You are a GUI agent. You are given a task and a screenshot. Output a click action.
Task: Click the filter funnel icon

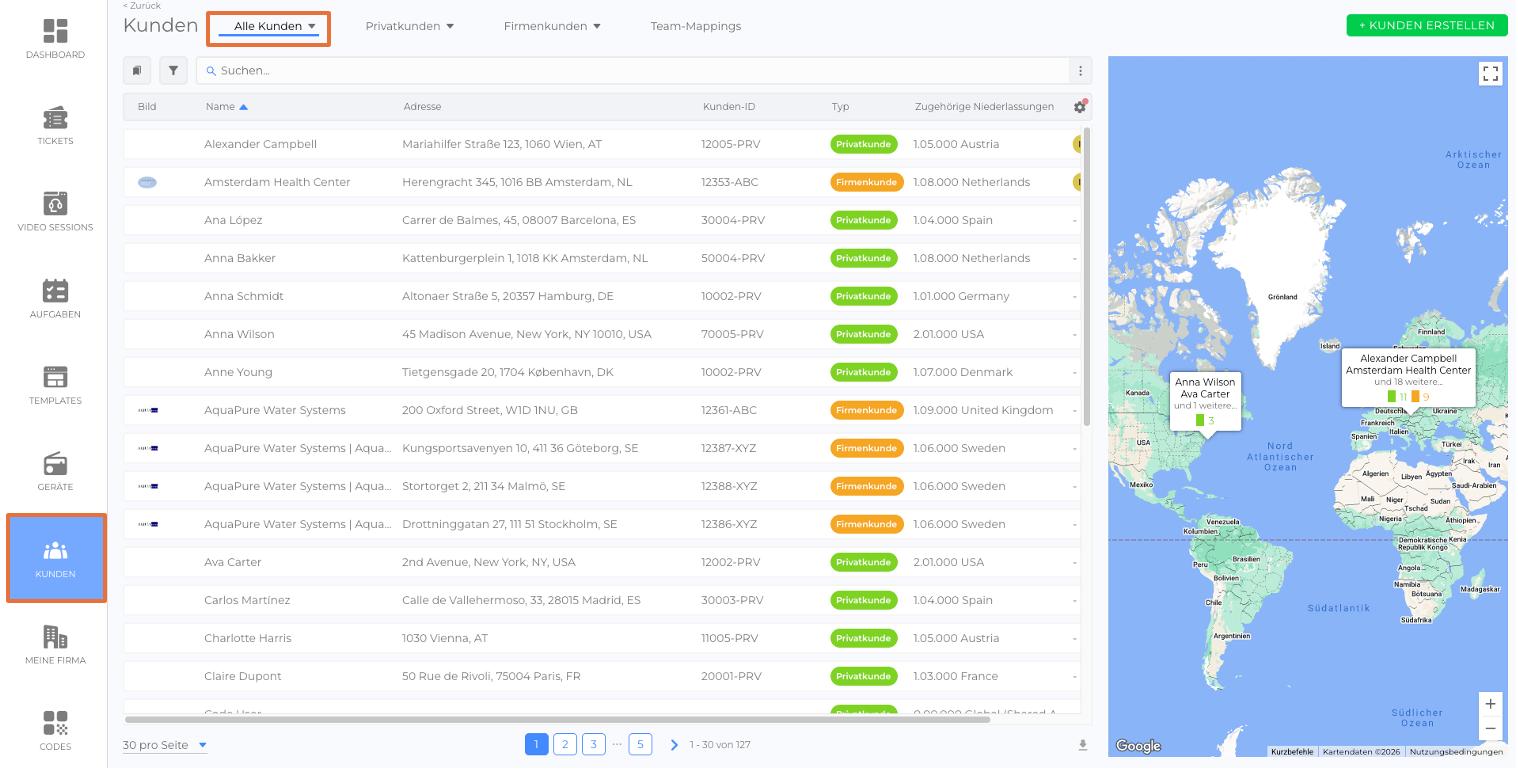[x=173, y=71]
